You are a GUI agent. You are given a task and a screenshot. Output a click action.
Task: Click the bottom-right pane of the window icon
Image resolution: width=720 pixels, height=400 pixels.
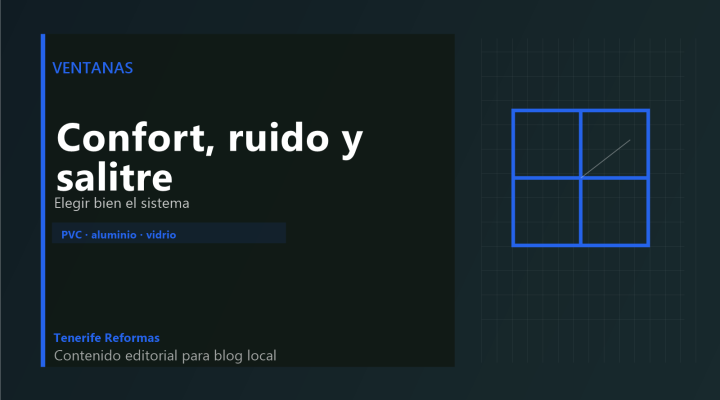(614, 211)
